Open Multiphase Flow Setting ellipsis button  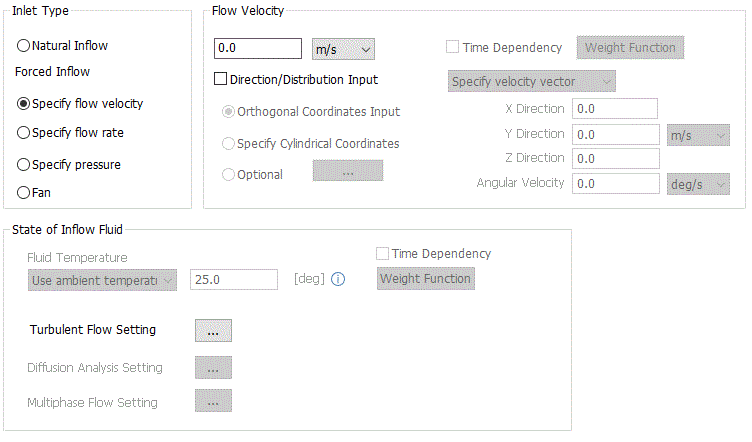213,402
